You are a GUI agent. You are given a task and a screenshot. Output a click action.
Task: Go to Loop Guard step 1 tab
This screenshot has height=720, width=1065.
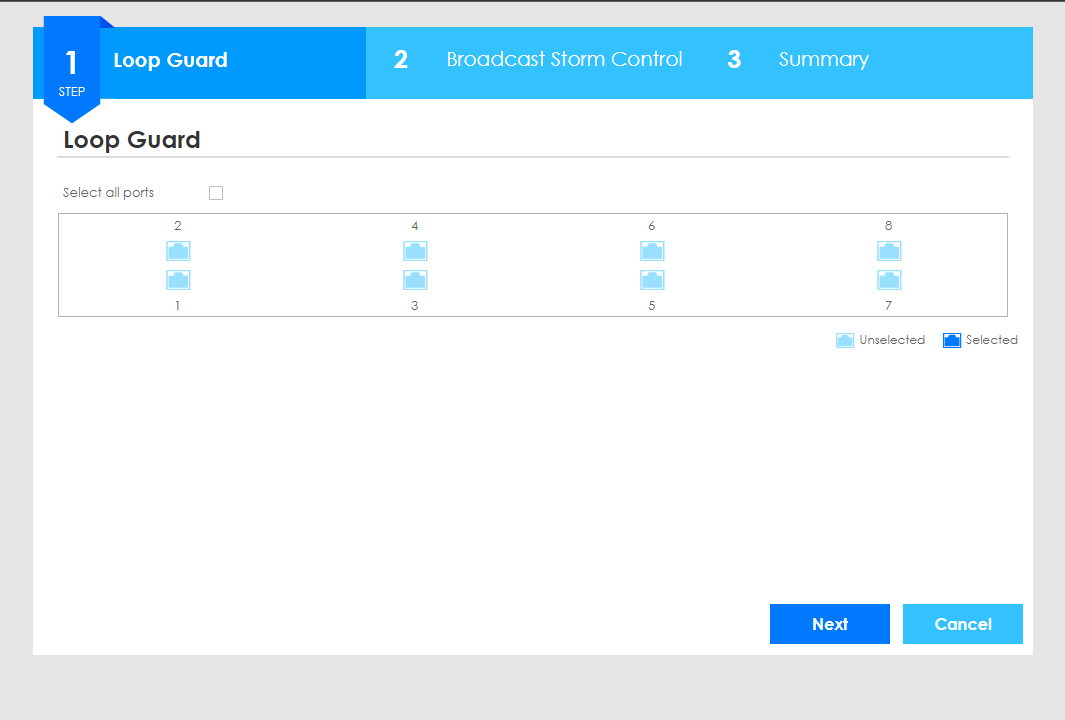199,62
